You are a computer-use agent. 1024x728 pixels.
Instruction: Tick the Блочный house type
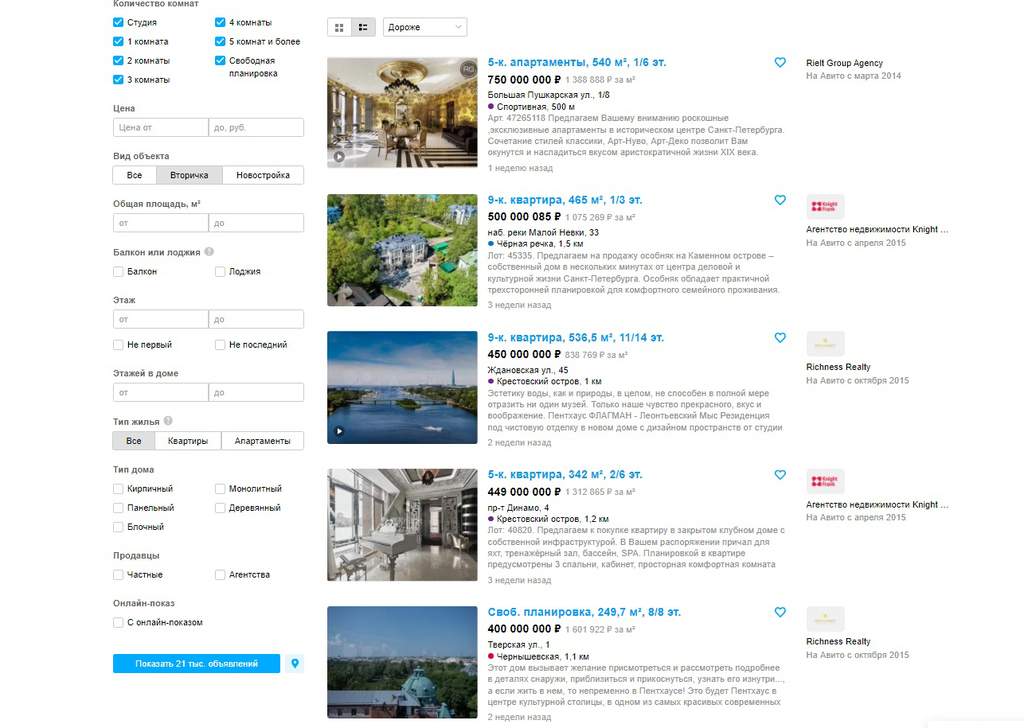pyautogui.click(x=118, y=527)
